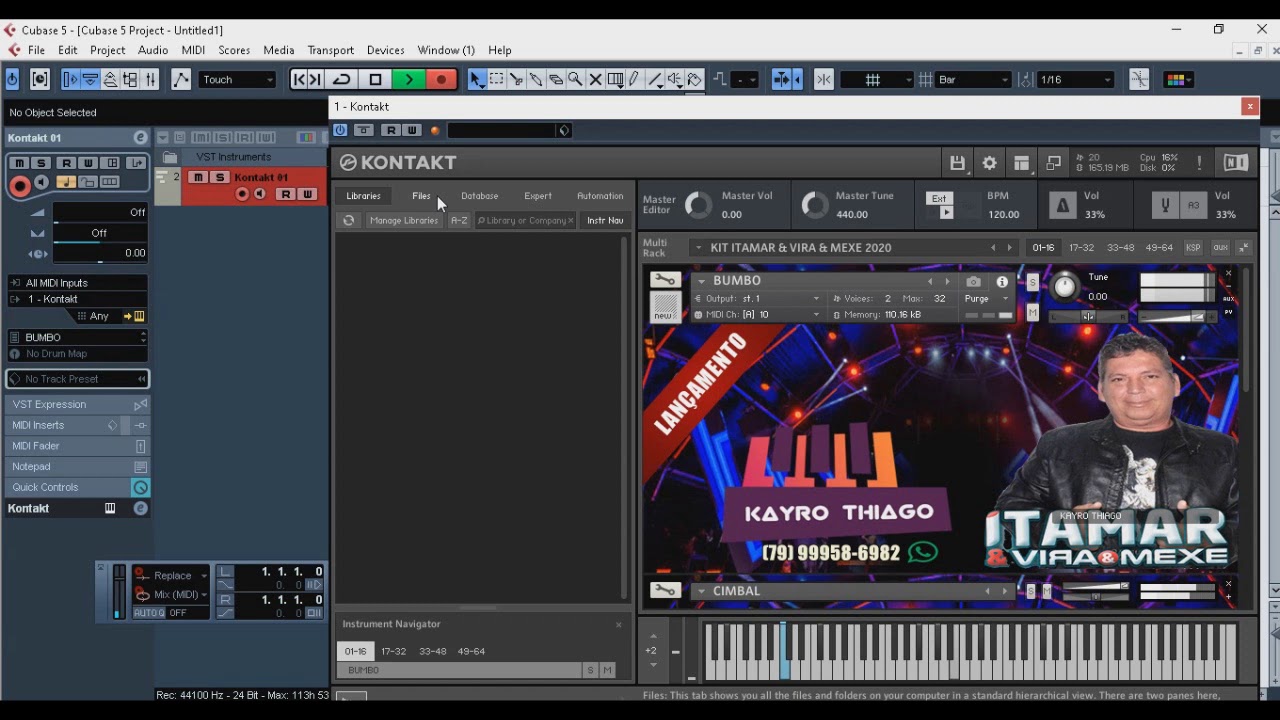This screenshot has width=1280, height=720.
Task: Click the A-Z sort button
Action: [x=459, y=220]
